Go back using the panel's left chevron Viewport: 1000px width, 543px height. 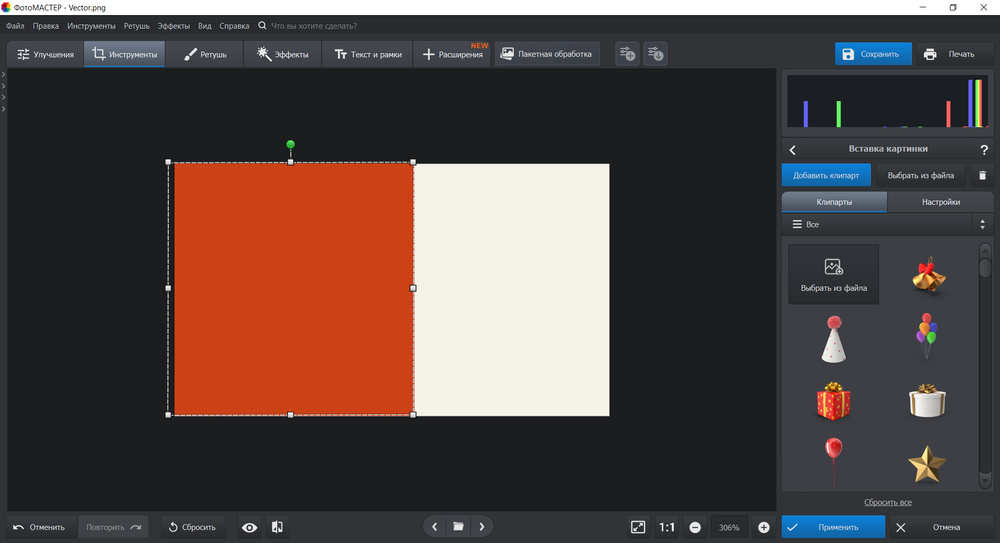point(793,150)
